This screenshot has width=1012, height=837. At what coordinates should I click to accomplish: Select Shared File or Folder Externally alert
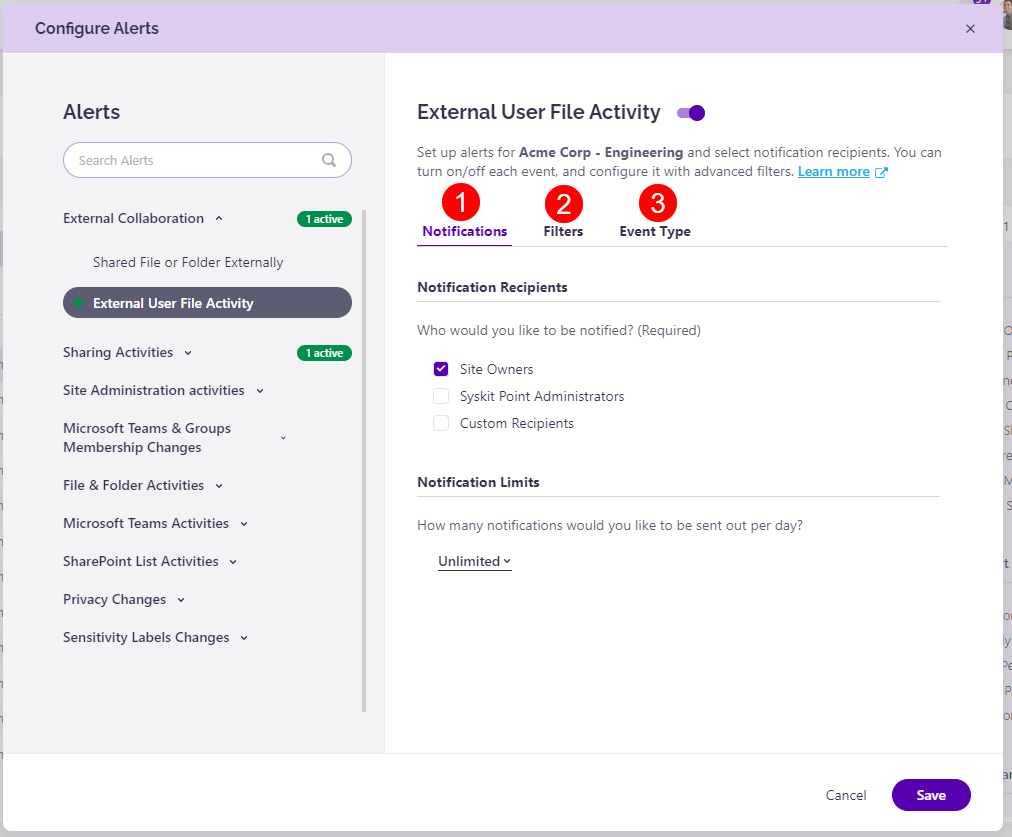pos(189,262)
